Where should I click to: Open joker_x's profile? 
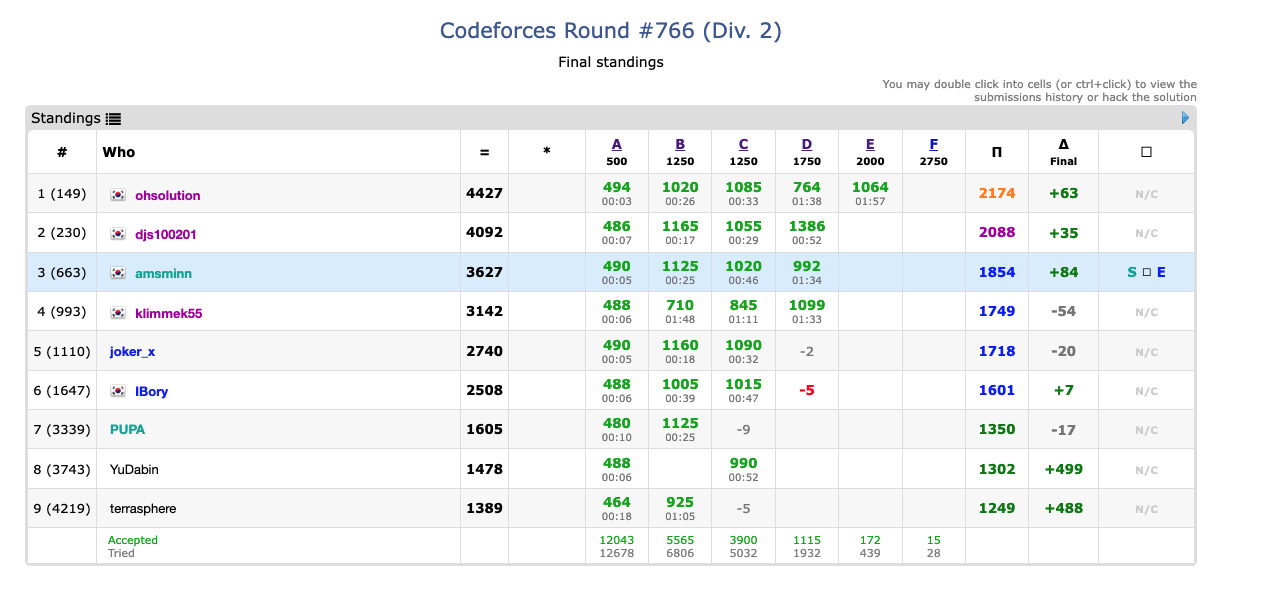[132, 351]
